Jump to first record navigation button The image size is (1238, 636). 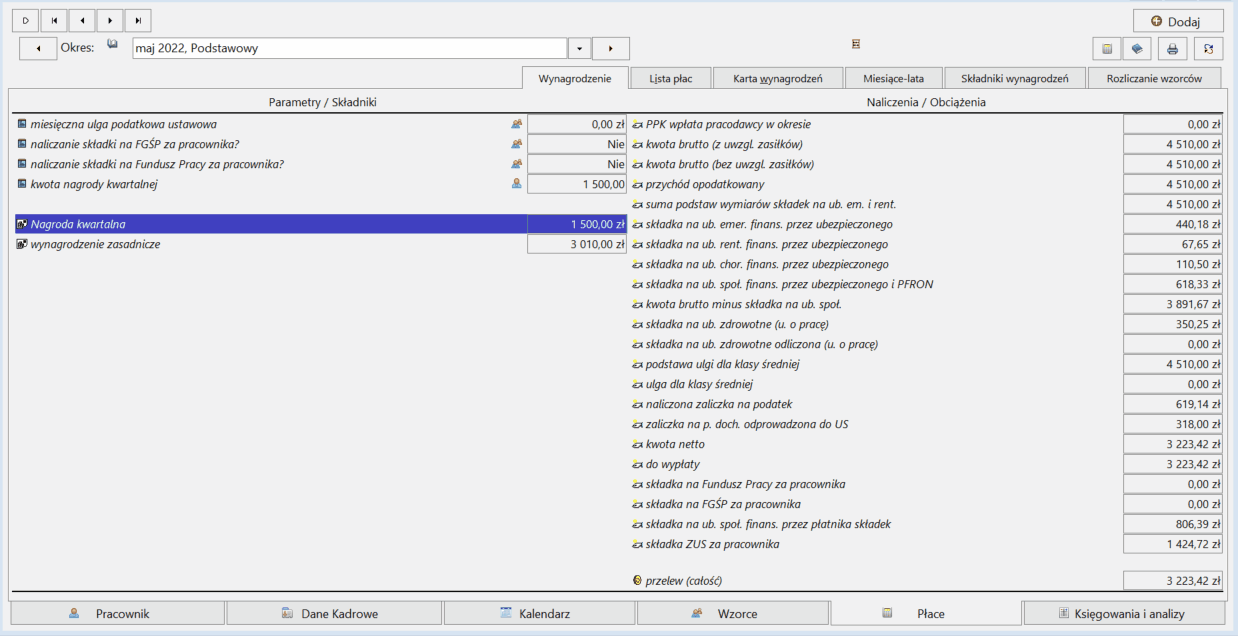coord(54,20)
